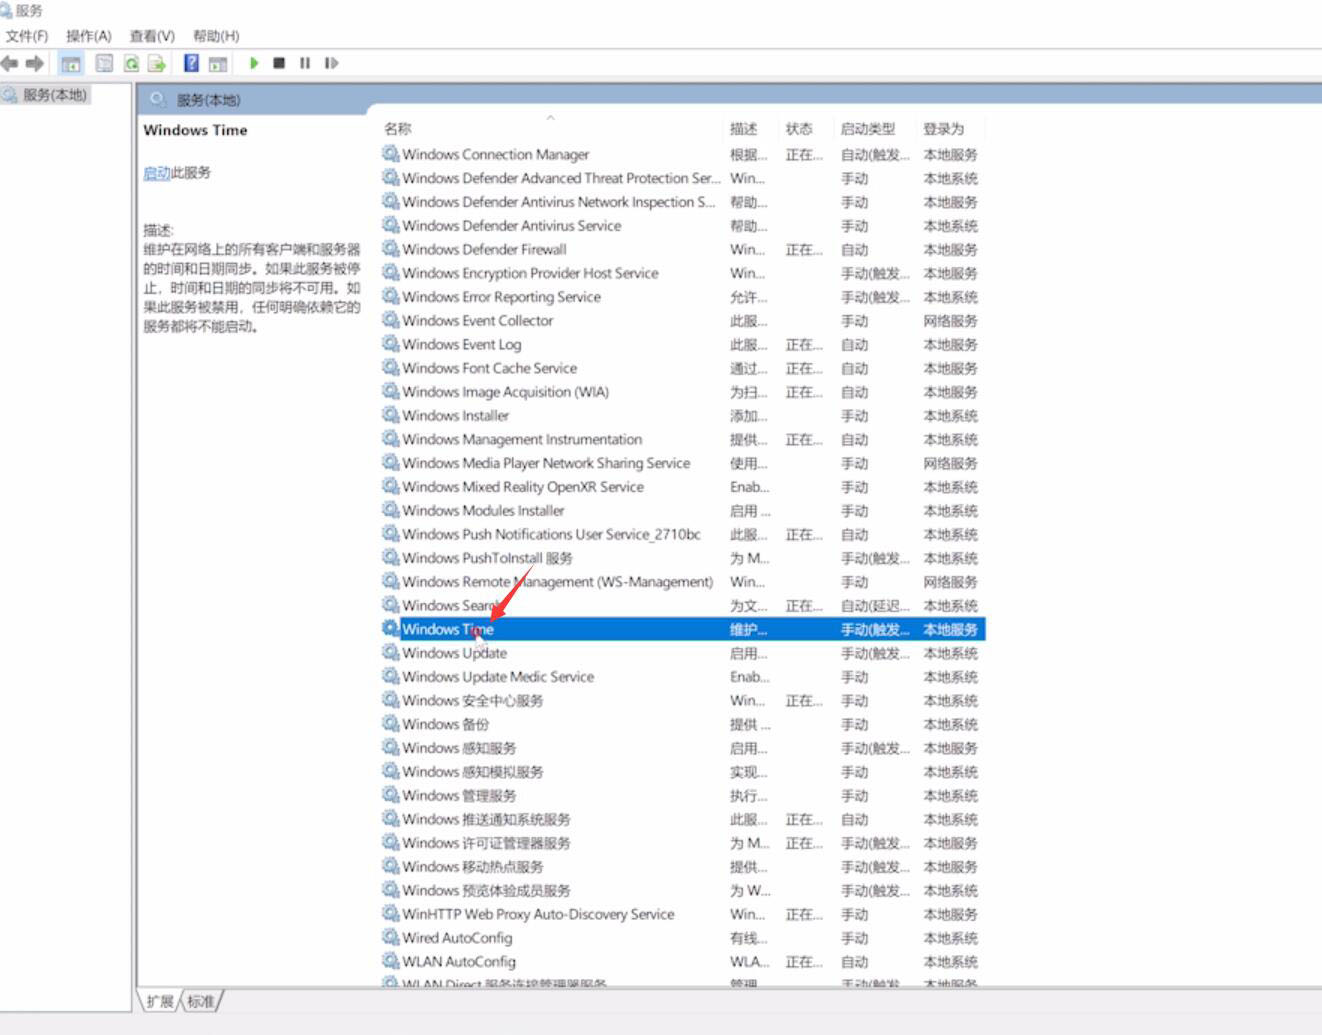Select Windows Remote Management (WS-Management)
Image resolution: width=1322 pixels, height=1035 pixels.
coord(683,582)
